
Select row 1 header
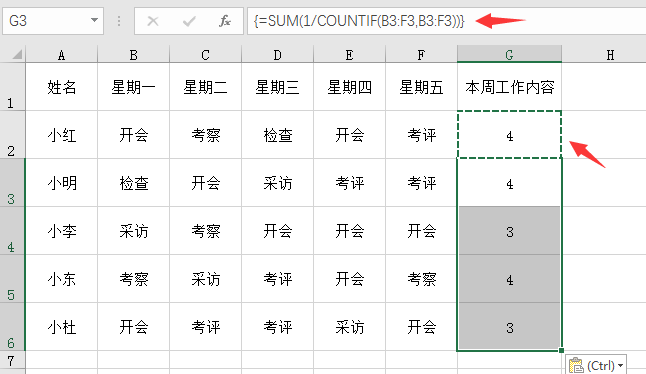(x=13, y=86)
